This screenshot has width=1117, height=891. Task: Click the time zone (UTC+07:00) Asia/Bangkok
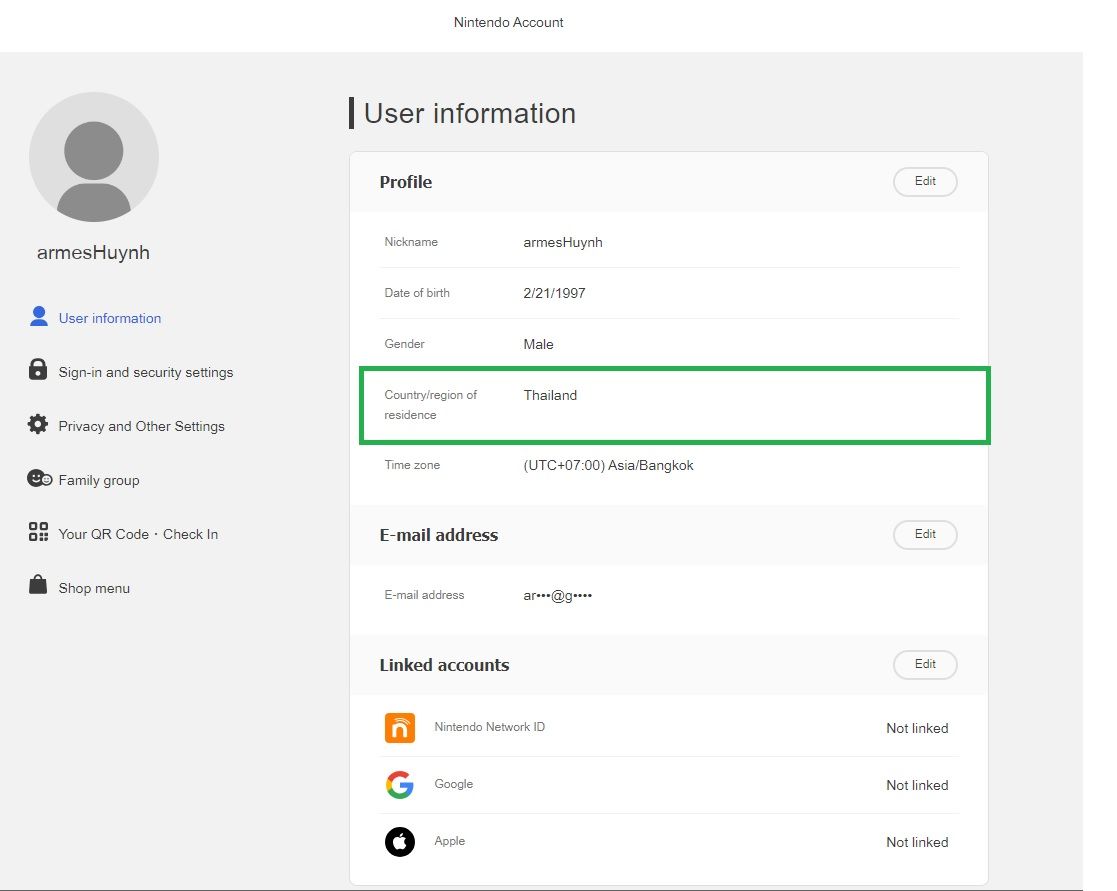(x=608, y=466)
